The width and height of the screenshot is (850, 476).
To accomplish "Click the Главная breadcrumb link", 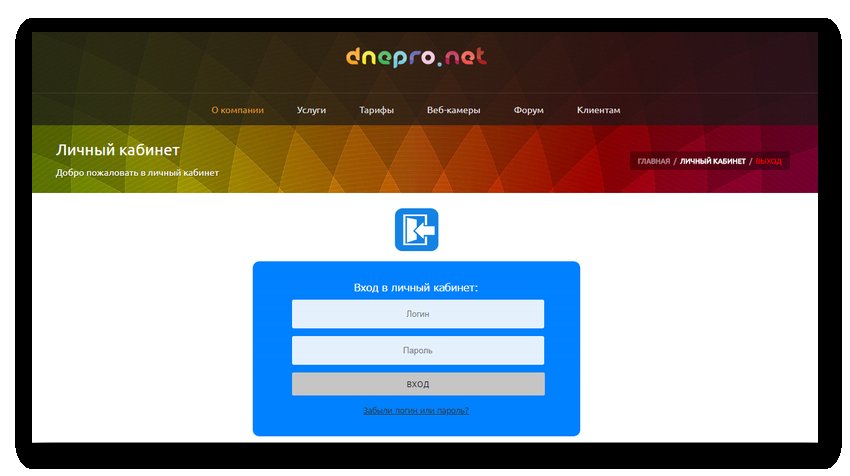I will pyautogui.click(x=654, y=161).
